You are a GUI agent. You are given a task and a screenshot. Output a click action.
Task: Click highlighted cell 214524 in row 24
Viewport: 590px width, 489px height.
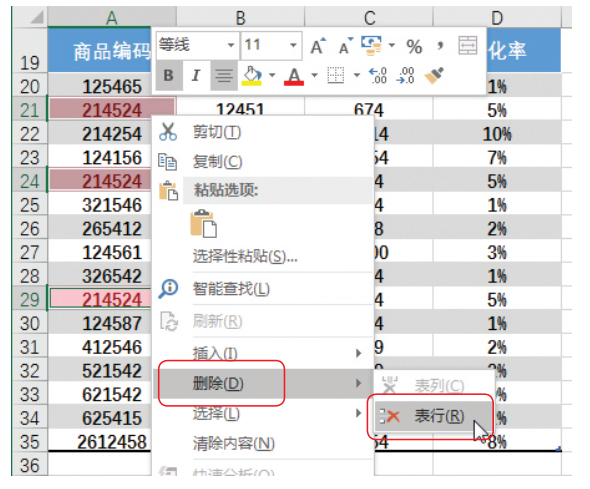[x=100, y=181]
